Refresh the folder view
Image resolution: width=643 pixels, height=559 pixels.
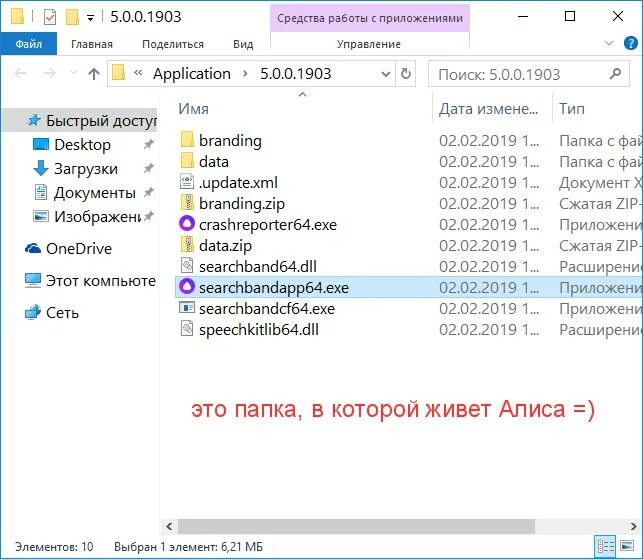pos(406,74)
